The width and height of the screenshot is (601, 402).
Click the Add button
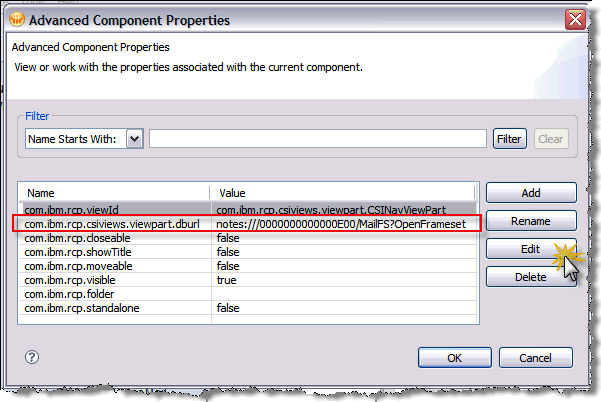point(530,192)
